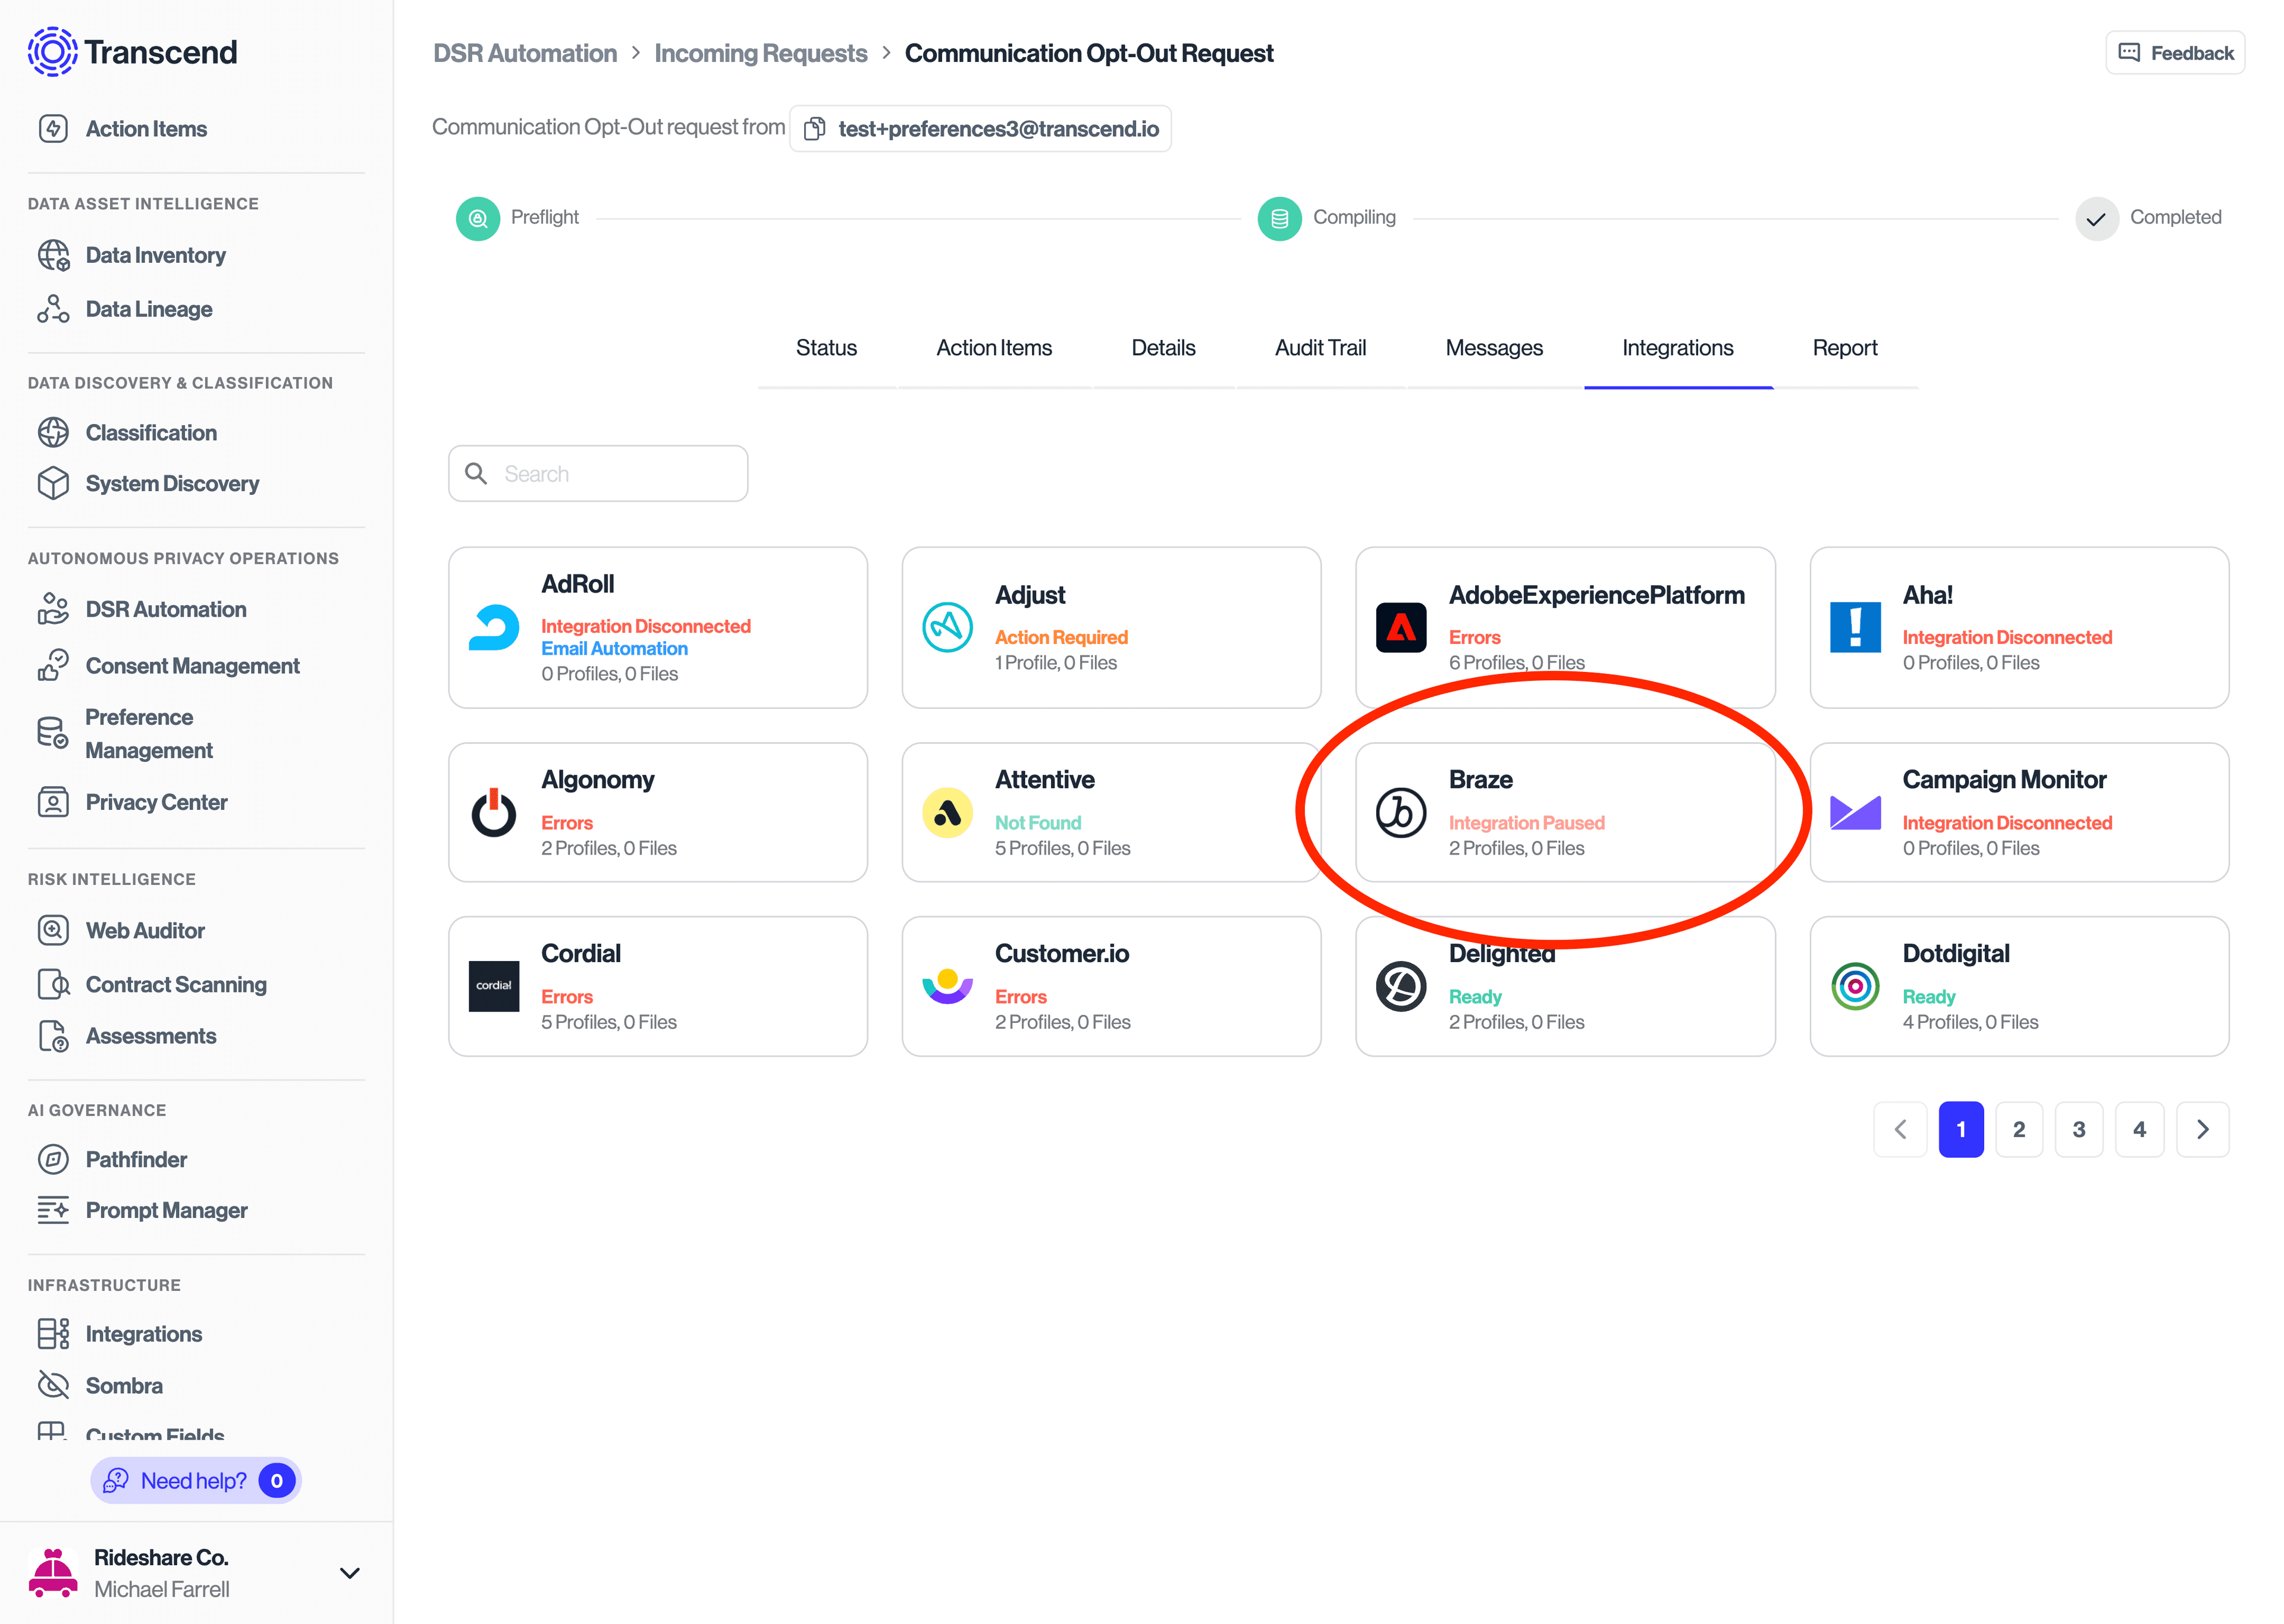Image resolution: width=2284 pixels, height=1624 pixels.
Task: Open Data Inventory from the sidebar icon
Action: pos(53,255)
